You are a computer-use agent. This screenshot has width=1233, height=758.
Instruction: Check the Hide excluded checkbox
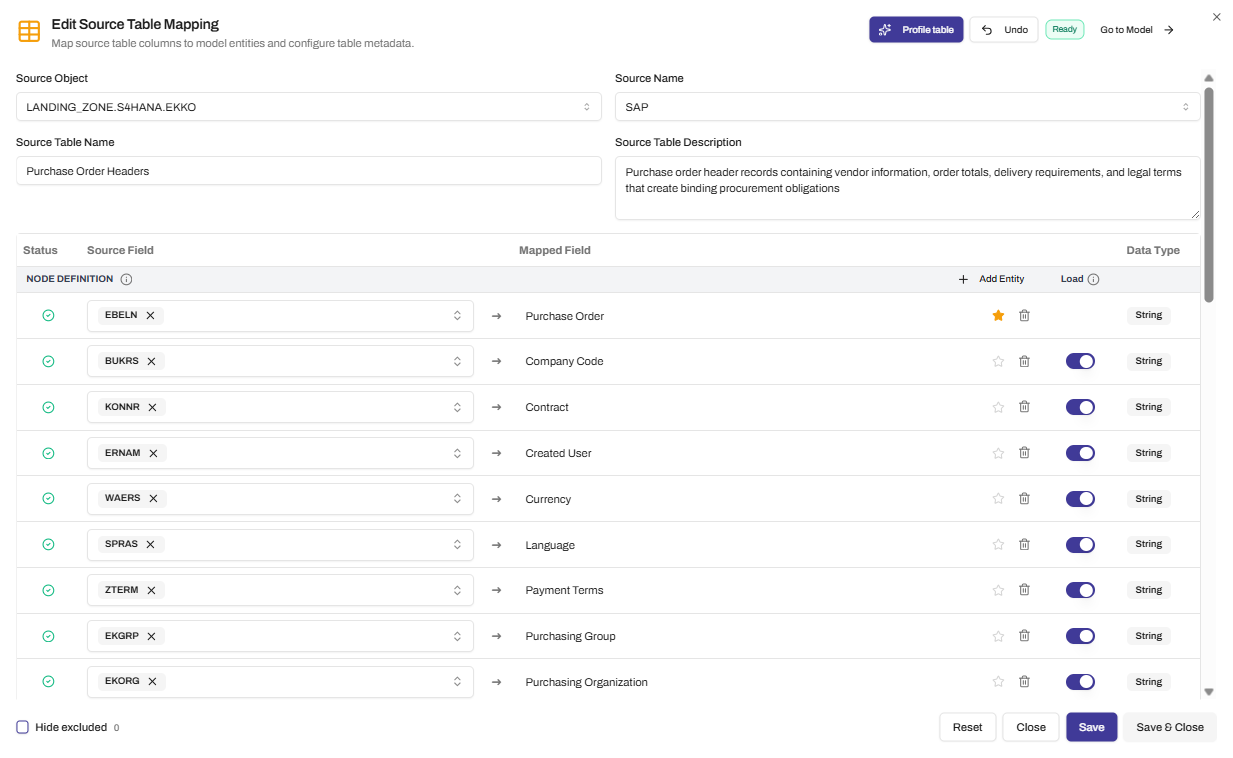tap(22, 727)
